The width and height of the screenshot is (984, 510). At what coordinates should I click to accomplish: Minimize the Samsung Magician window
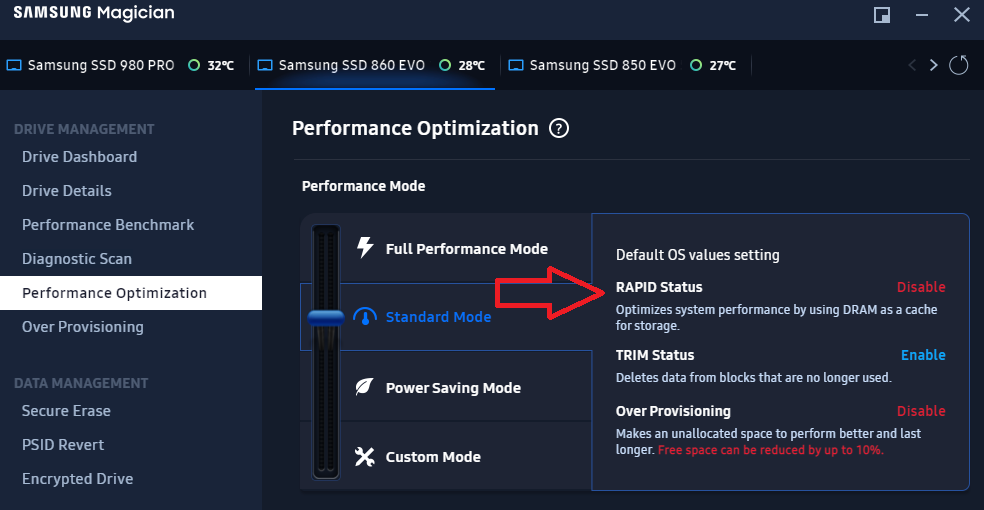[x=922, y=14]
